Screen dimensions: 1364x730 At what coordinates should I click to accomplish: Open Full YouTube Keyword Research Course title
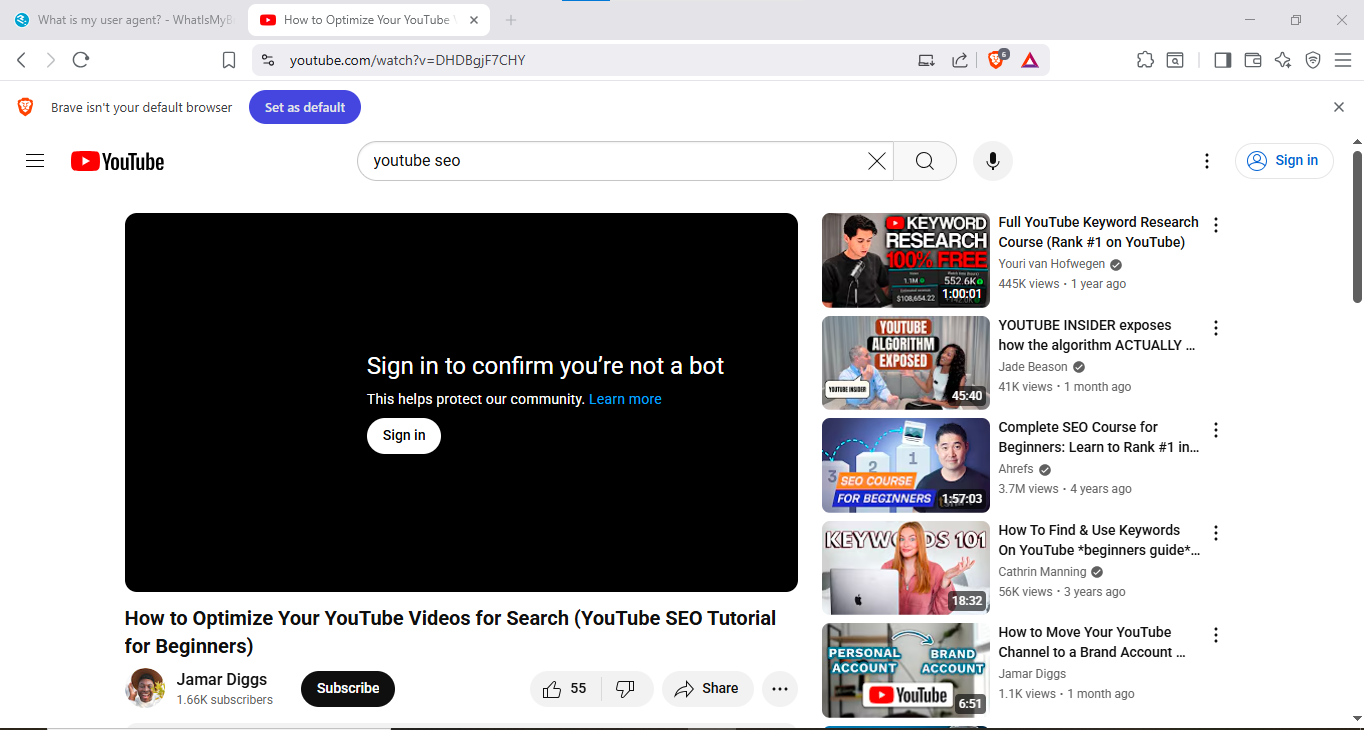(1098, 232)
